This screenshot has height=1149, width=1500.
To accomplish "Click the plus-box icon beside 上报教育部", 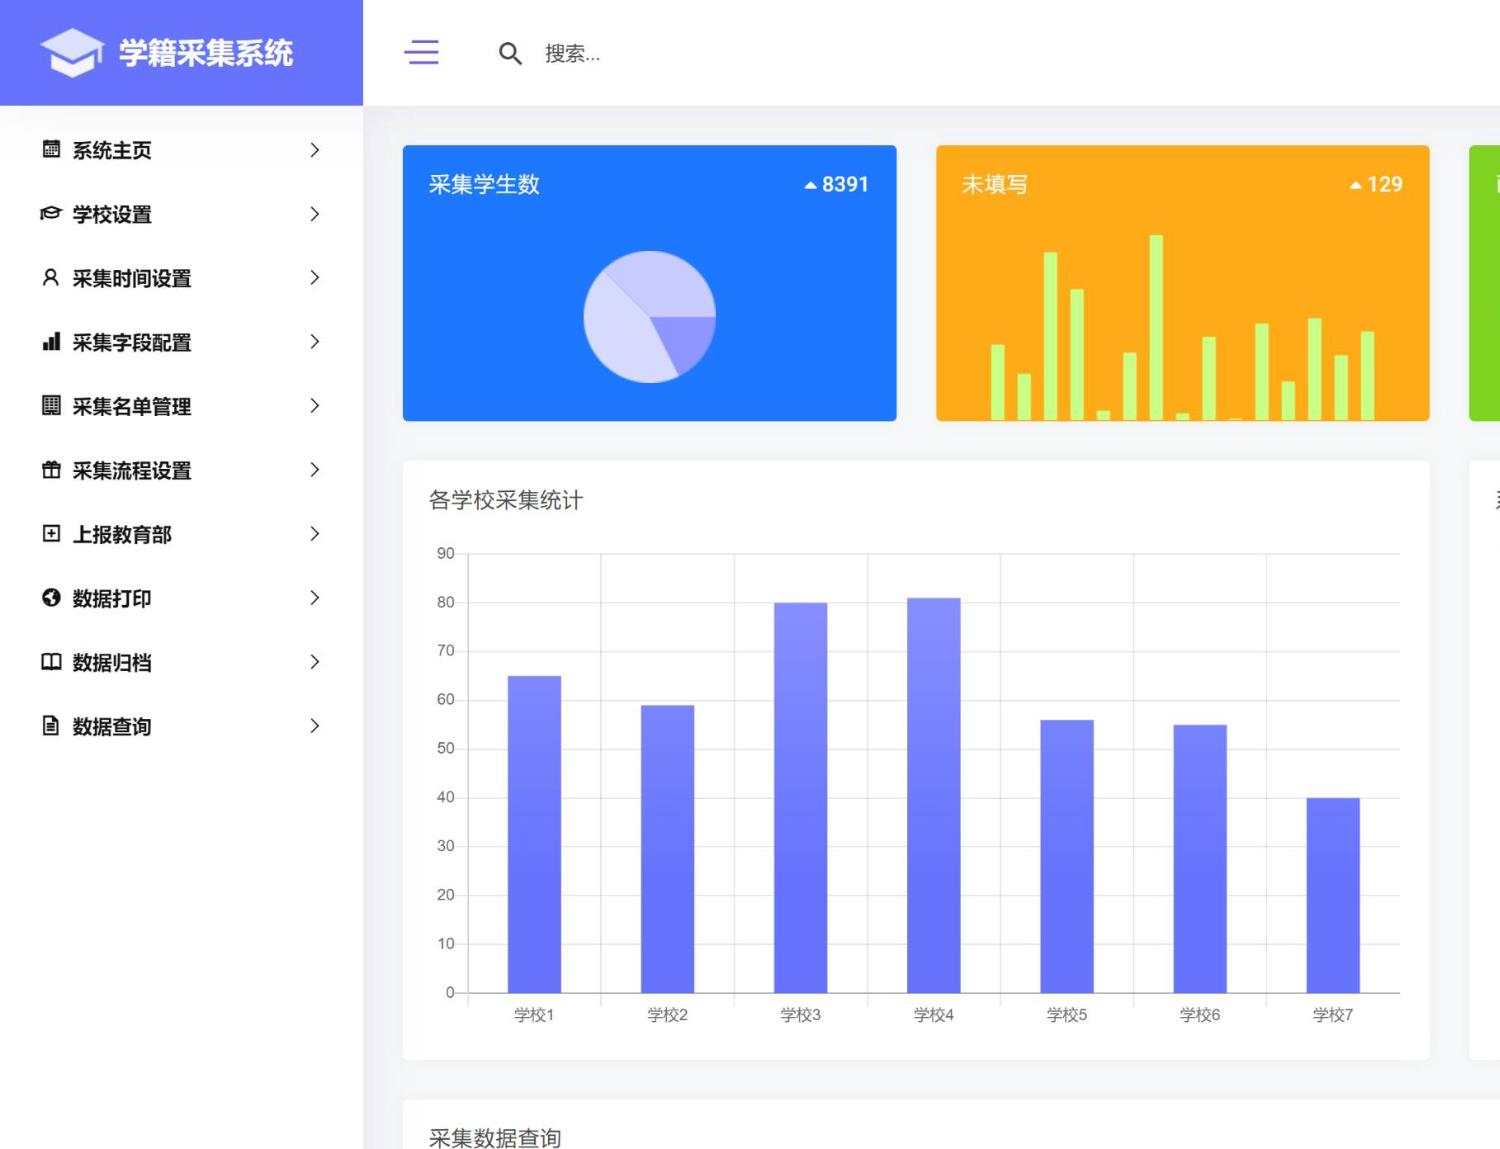I will [51, 533].
